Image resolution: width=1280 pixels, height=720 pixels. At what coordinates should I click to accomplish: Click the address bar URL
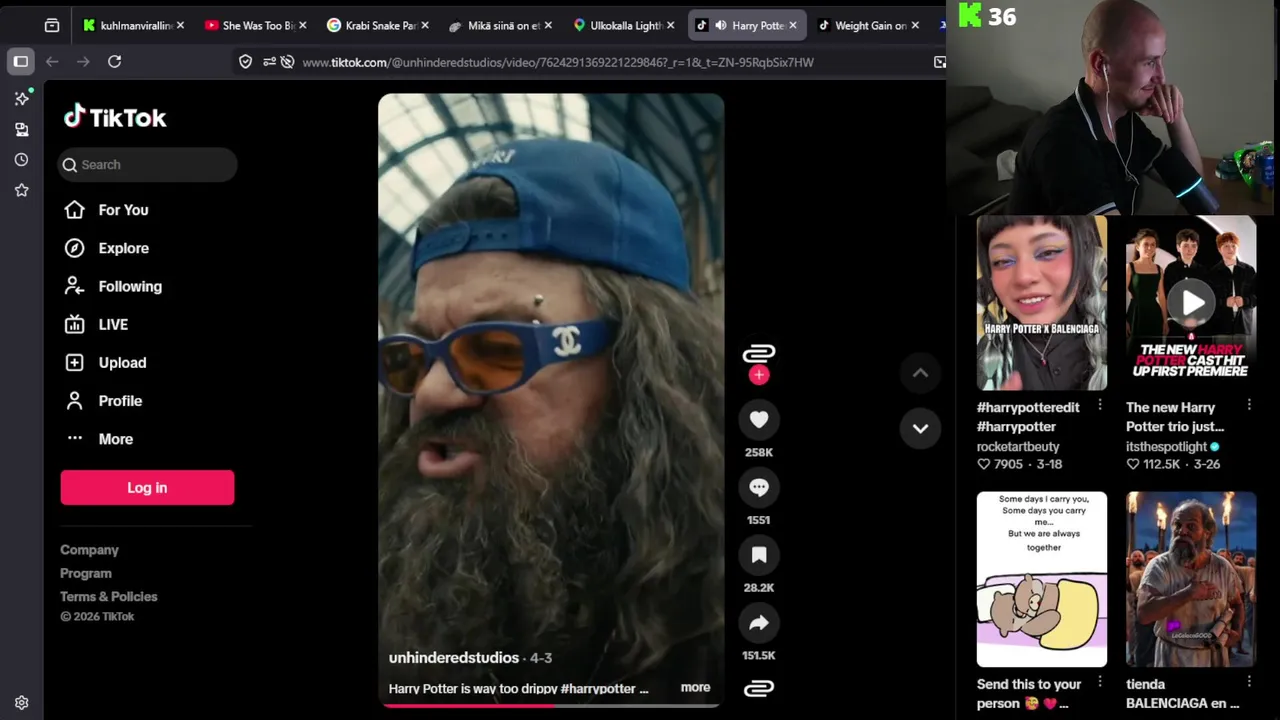[x=558, y=62]
